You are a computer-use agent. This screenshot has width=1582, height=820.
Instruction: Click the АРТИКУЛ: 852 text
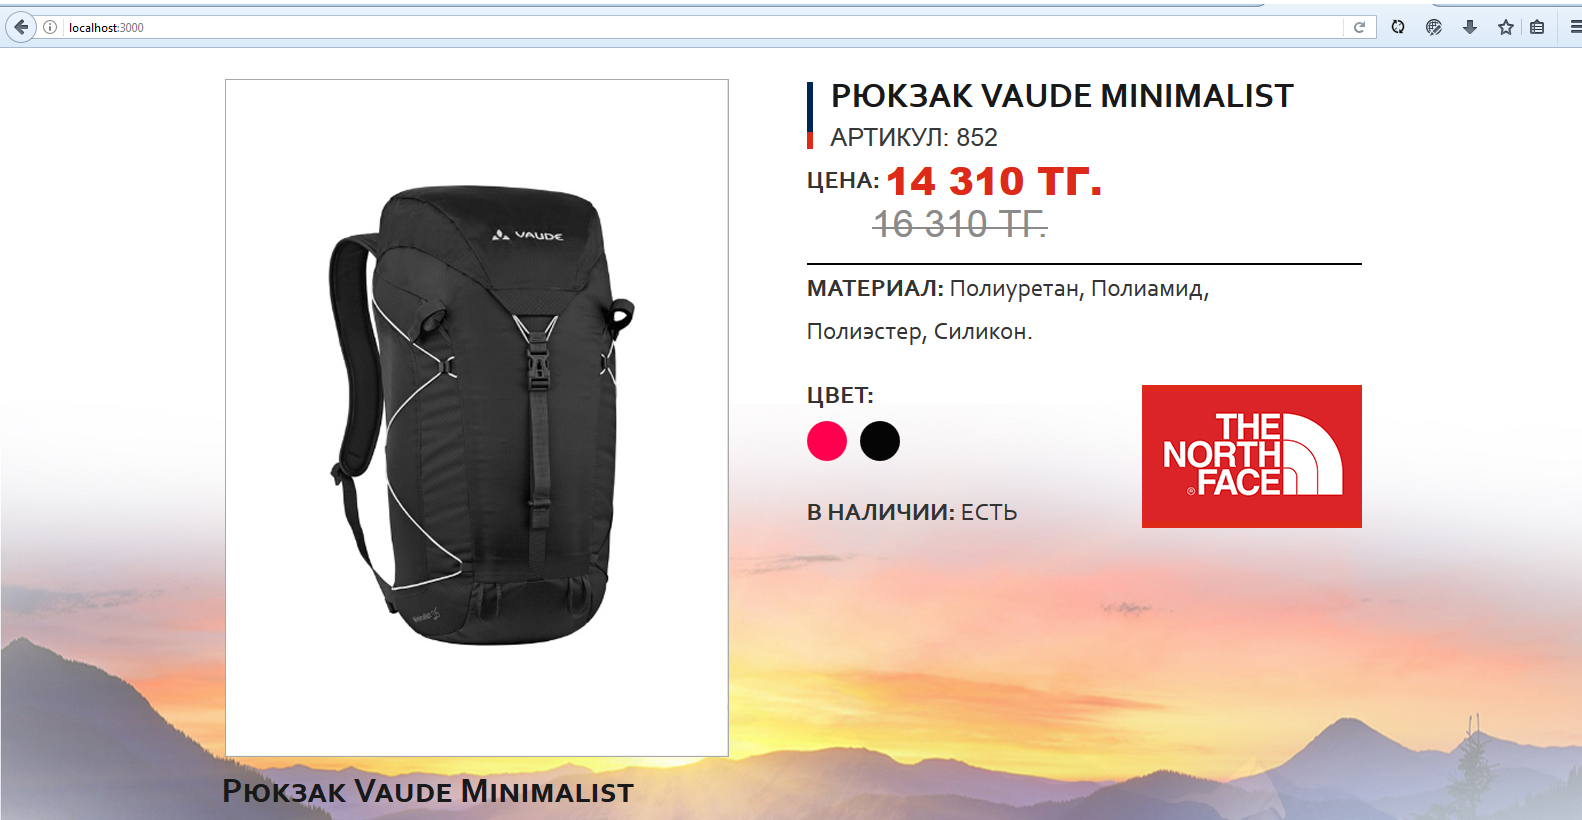tap(914, 137)
